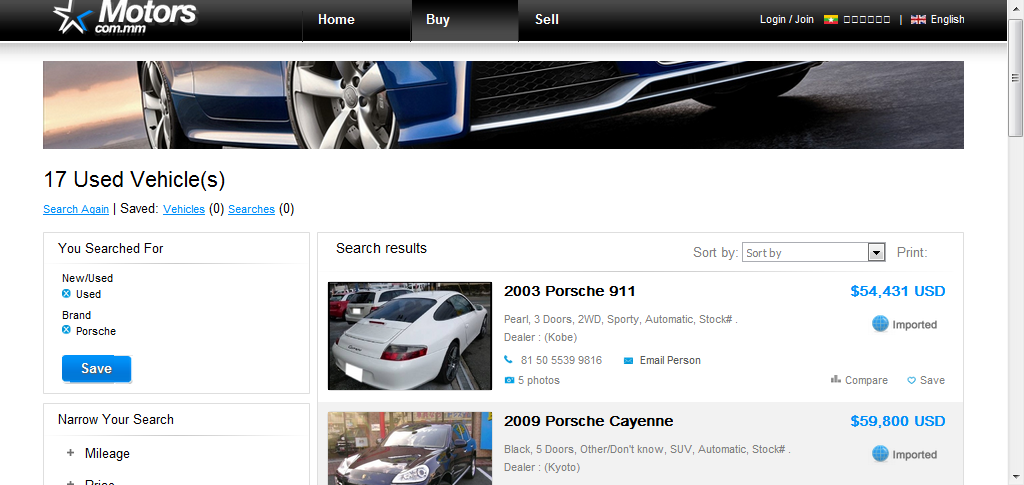Viewport: 1024px width, 485px height.
Task: Click Imported globe icon on Porsche Cayenne listing
Action: 880,454
